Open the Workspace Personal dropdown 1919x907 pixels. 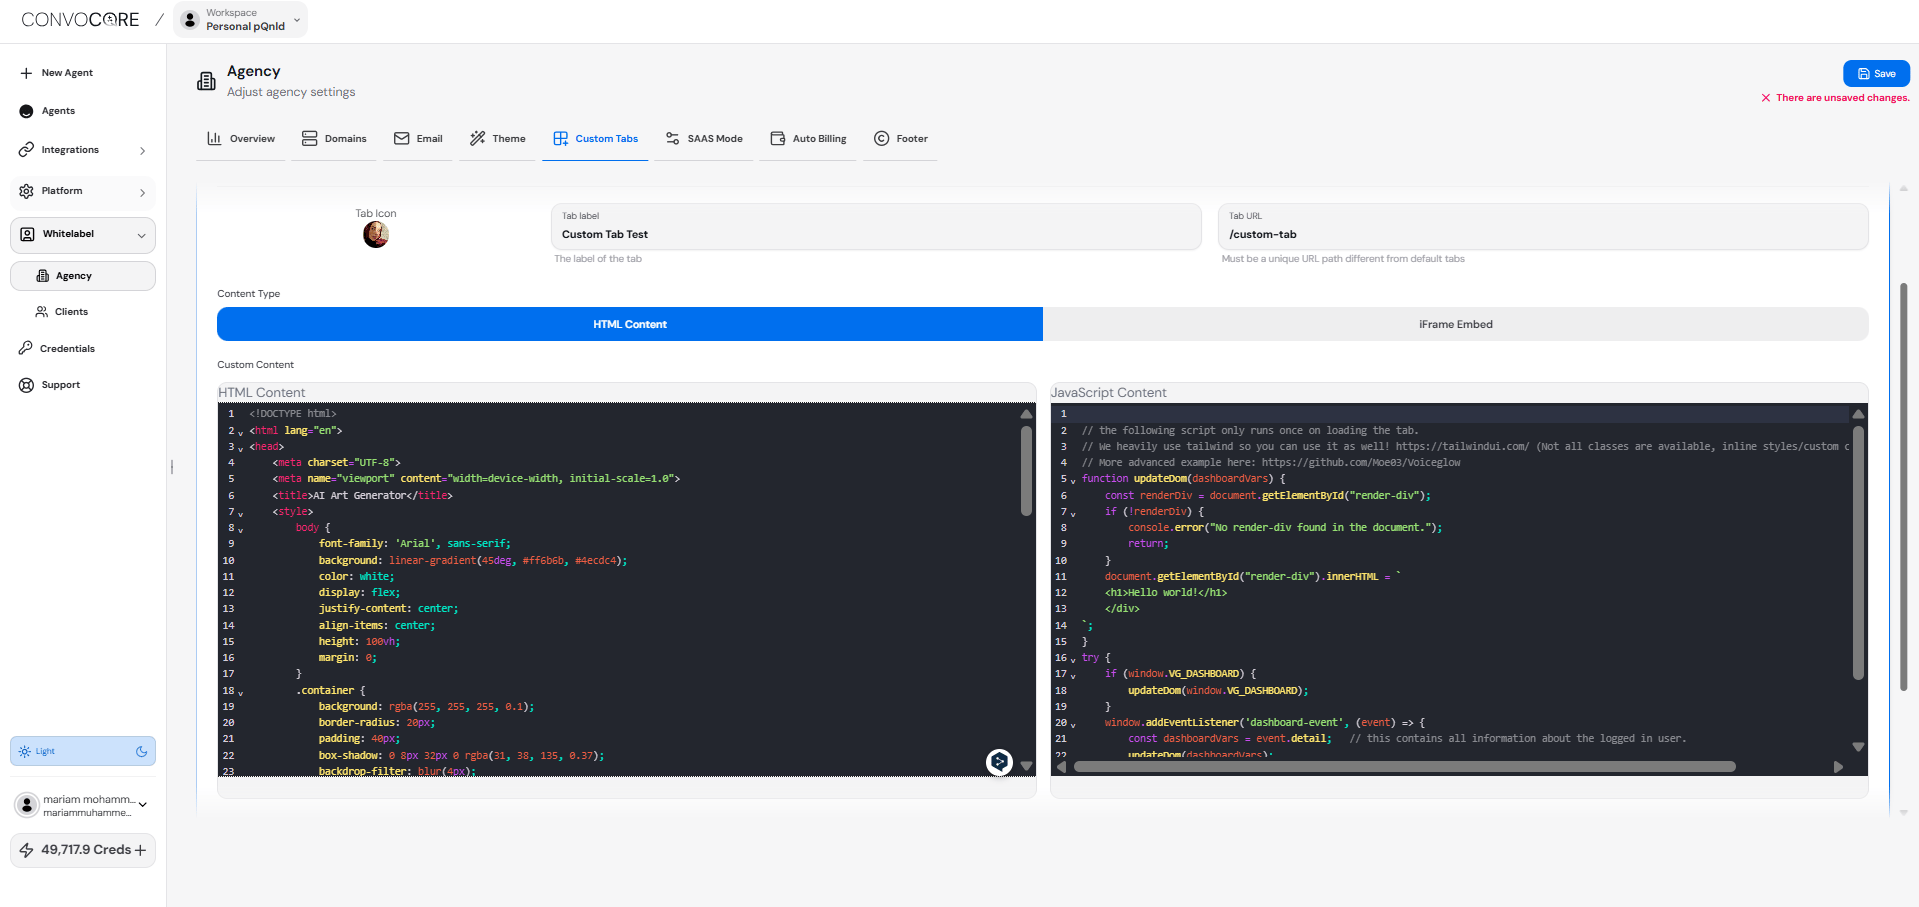tap(241, 20)
